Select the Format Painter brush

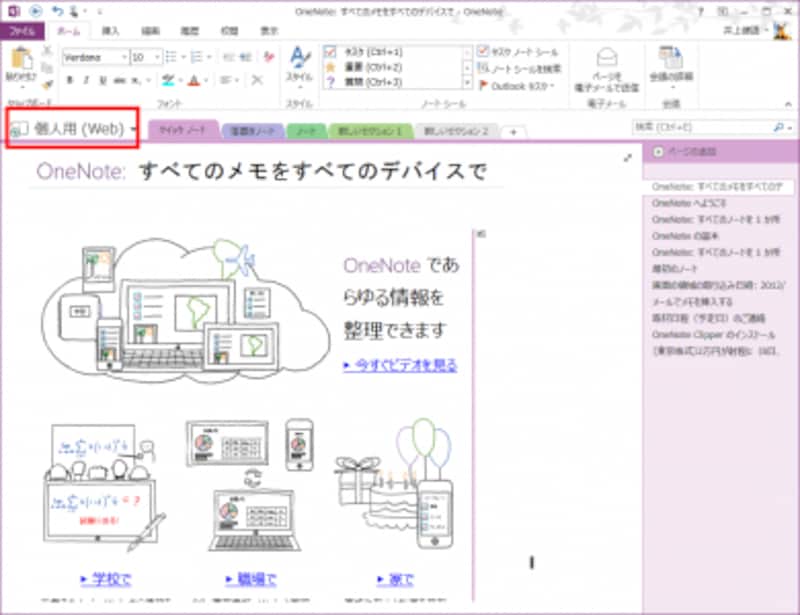coord(47,84)
